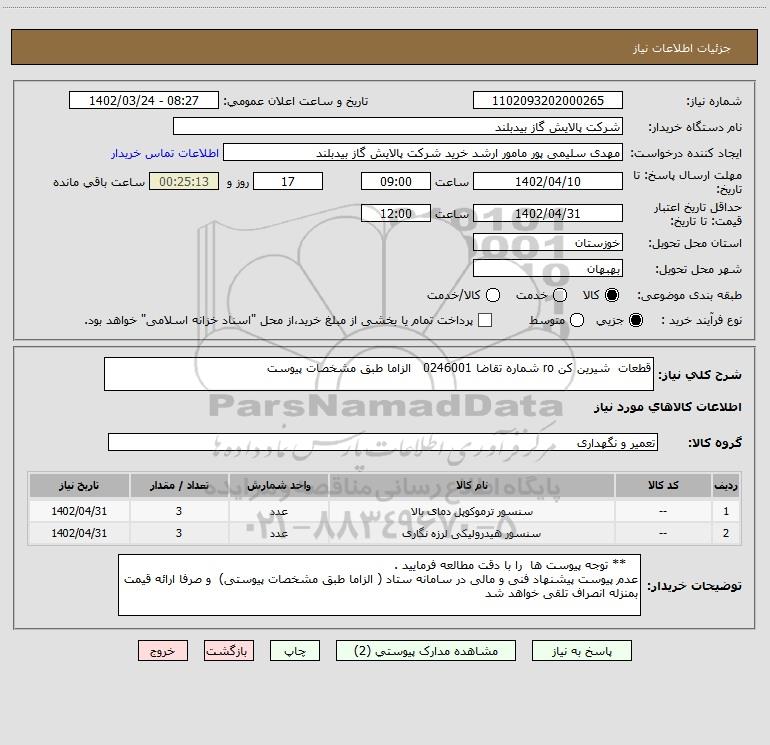This screenshot has height=745, width=770.
Task: Click the اطلاعات کالاهای مورد نیاز heading
Action: pos(667,407)
